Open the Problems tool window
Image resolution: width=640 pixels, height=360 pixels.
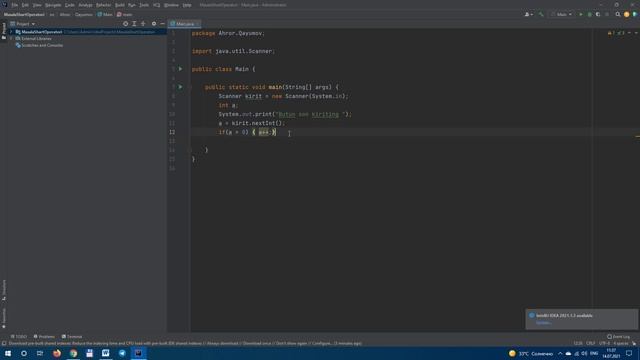[x=44, y=337]
